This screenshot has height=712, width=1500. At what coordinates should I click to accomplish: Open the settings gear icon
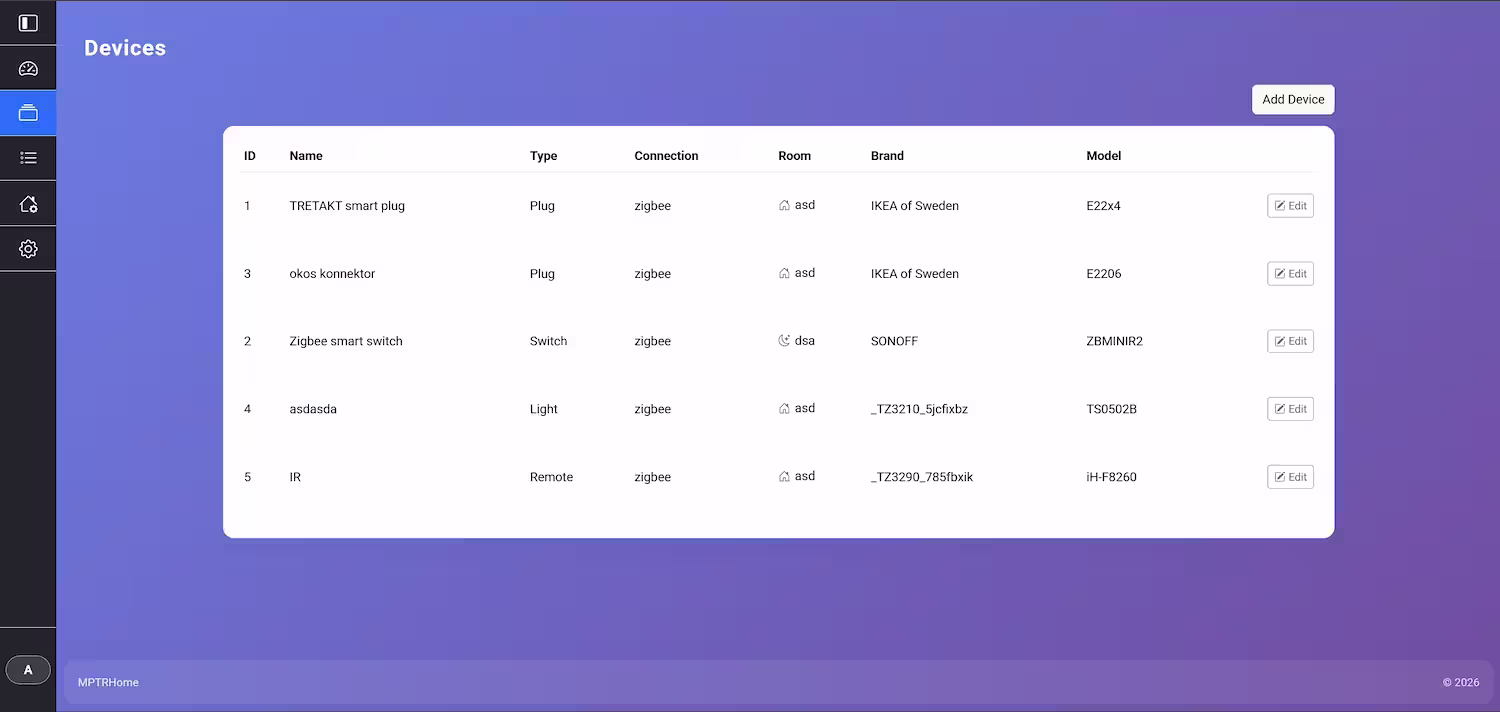click(28, 248)
